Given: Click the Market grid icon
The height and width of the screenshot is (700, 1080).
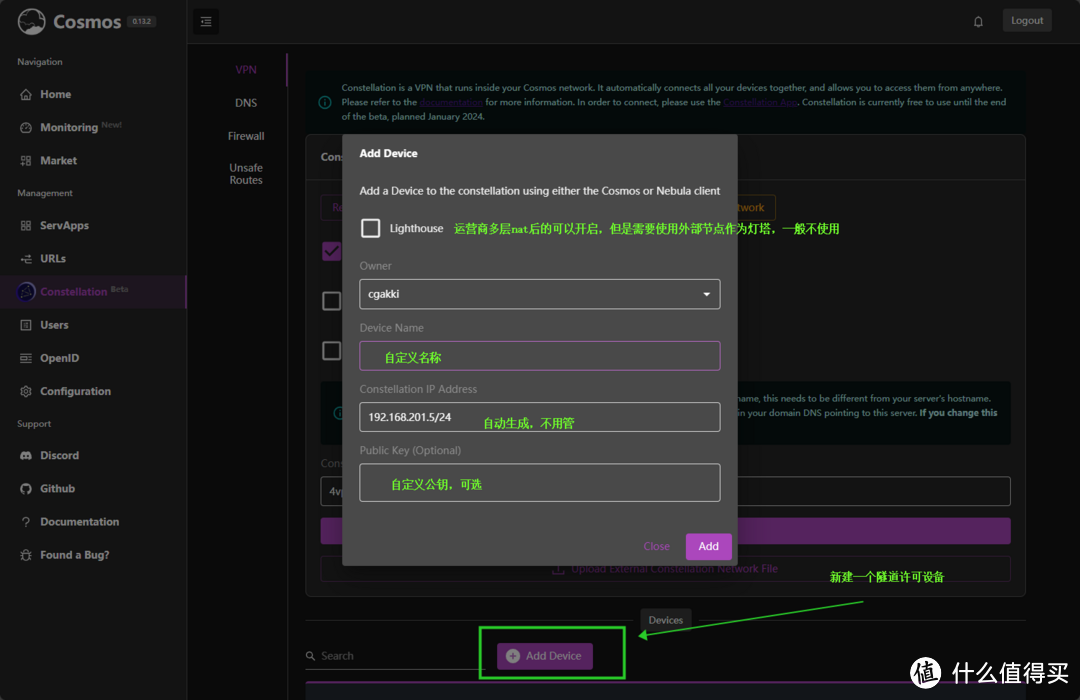Looking at the screenshot, I should click(26, 161).
